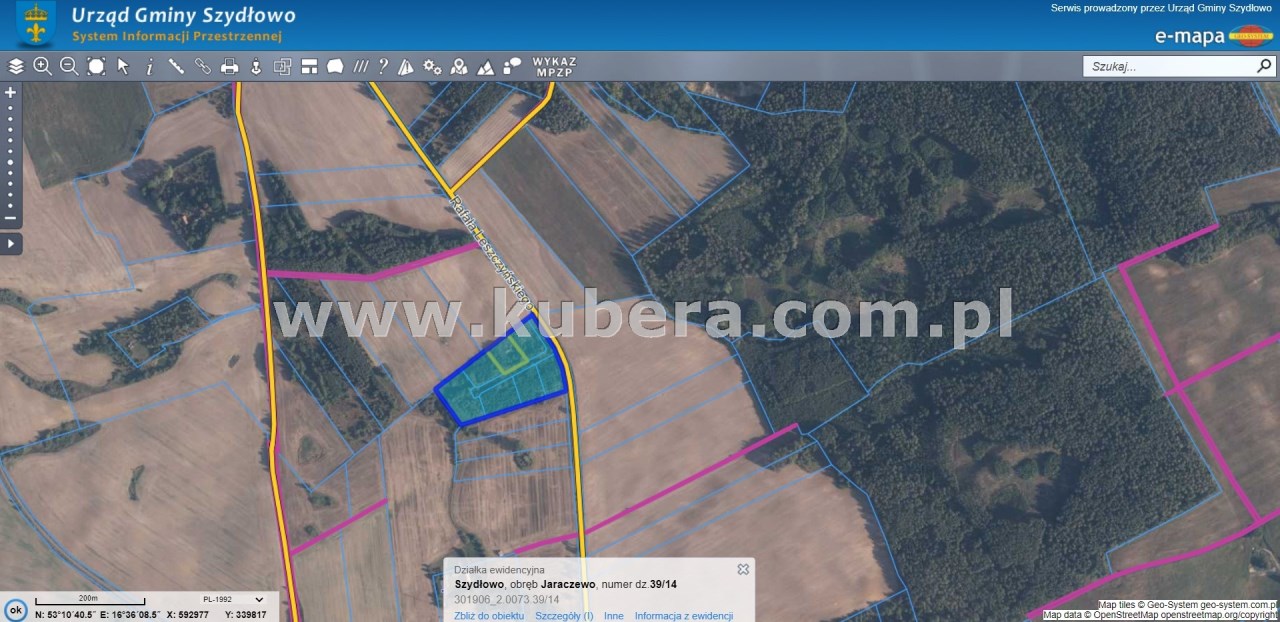Screen dimensions: 1280x622
Task: Close the Działka ewidencyjna popup
Action: point(743,569)
